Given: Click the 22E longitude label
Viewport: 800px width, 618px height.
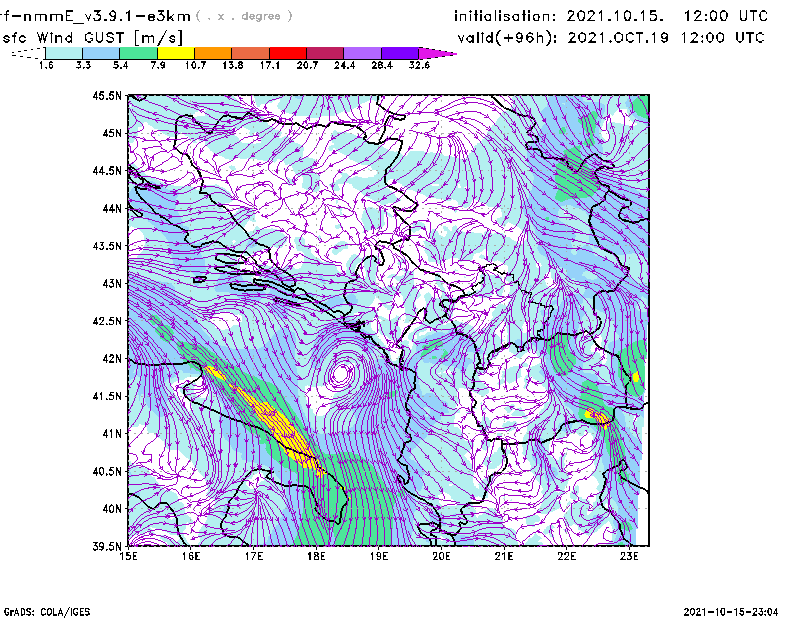Looking at the screenshot, I should coord(566,556).
